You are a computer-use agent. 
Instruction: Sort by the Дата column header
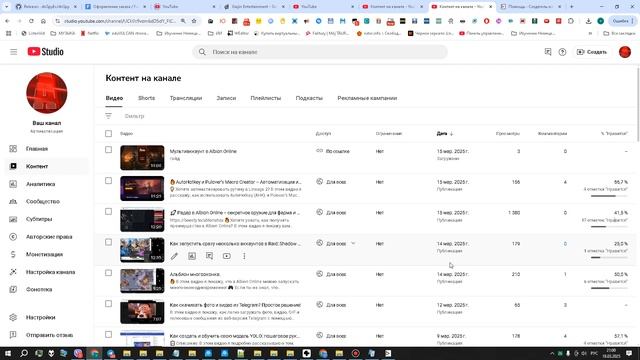[x=444, y=133]
